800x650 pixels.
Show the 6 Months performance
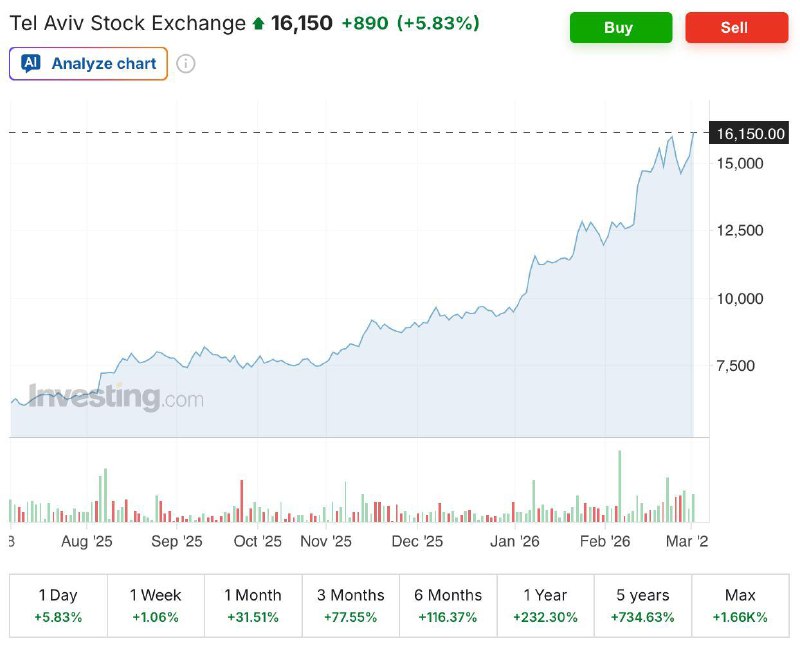[448, 606]
